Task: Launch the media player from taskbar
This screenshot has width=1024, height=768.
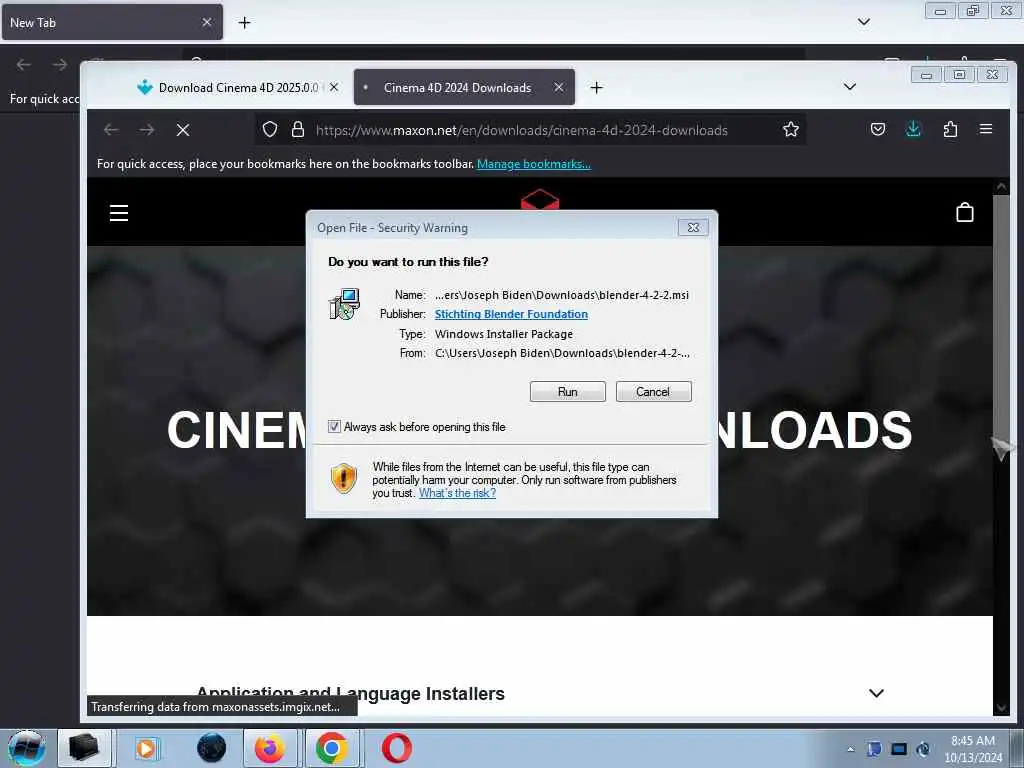Action: (x=147, y=748)
